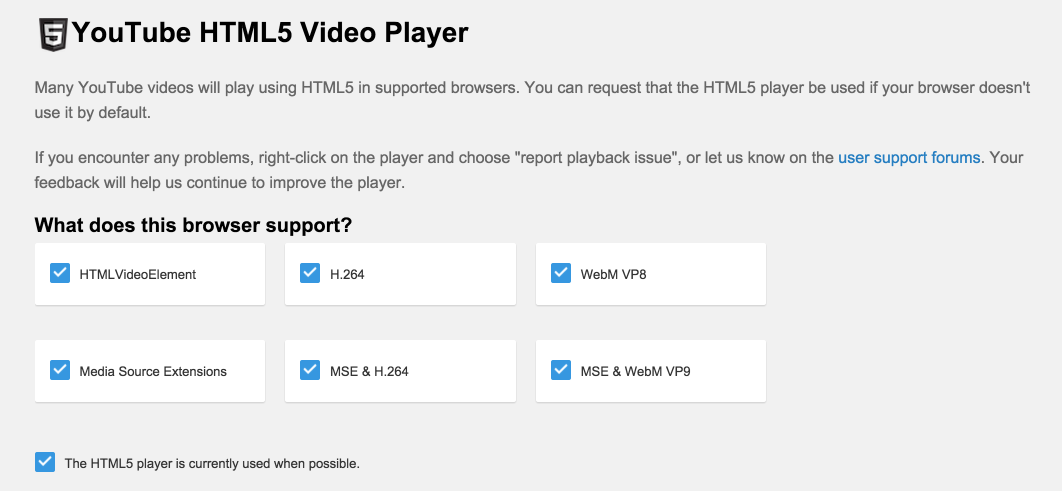Click 'The HTML5 player is currently used' text

212,463
